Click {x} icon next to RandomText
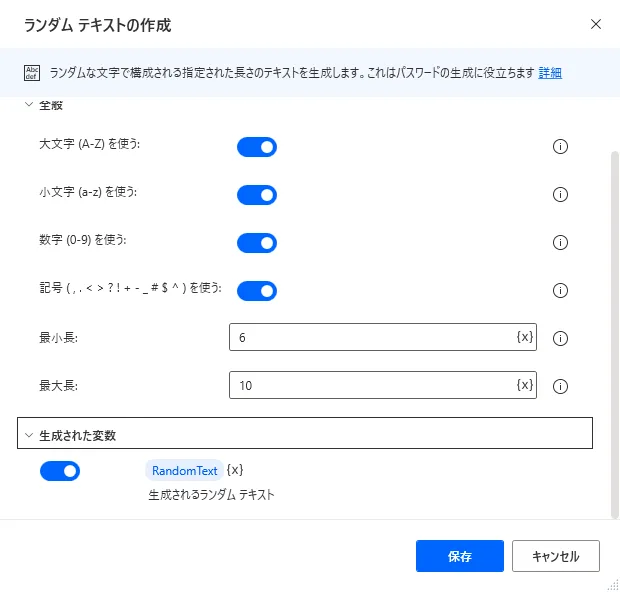Viewport: 620px width, 592px height. [x=235, y=470]
